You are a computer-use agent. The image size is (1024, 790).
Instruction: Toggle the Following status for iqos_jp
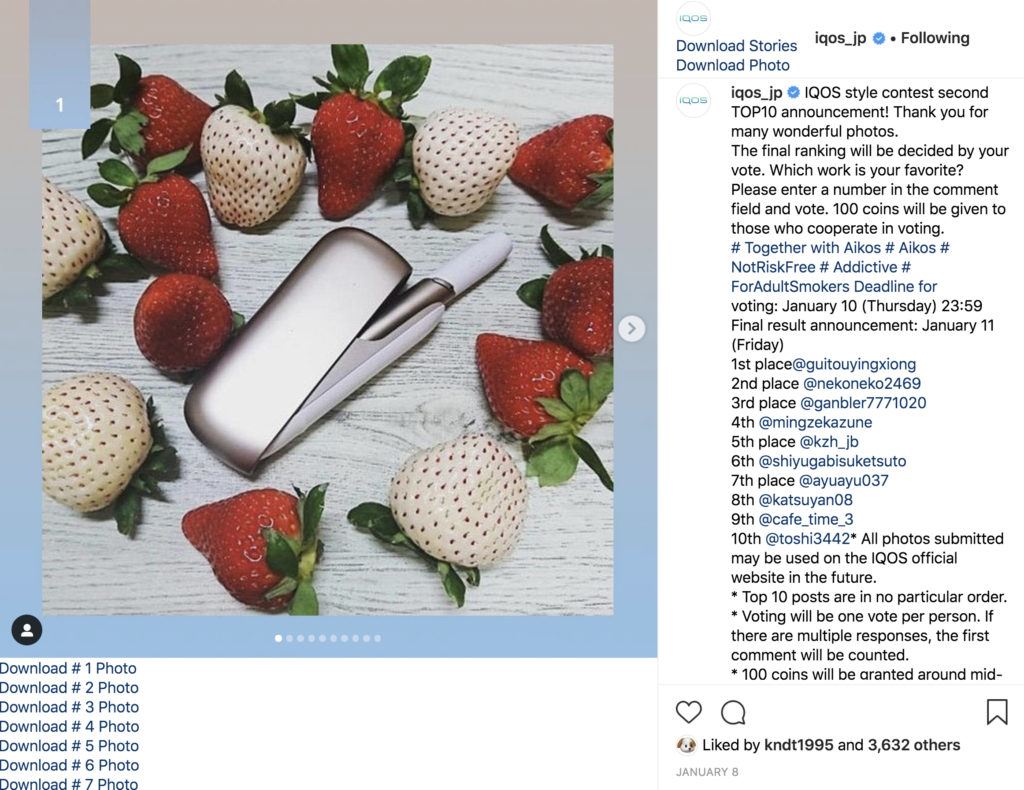tap(935, 38)
